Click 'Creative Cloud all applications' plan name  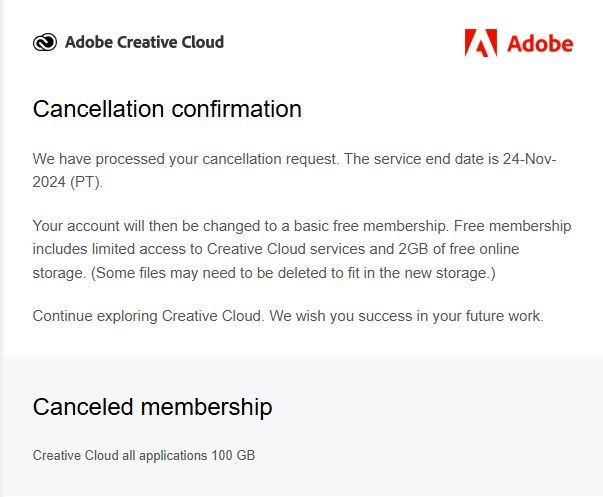point(120,456)
